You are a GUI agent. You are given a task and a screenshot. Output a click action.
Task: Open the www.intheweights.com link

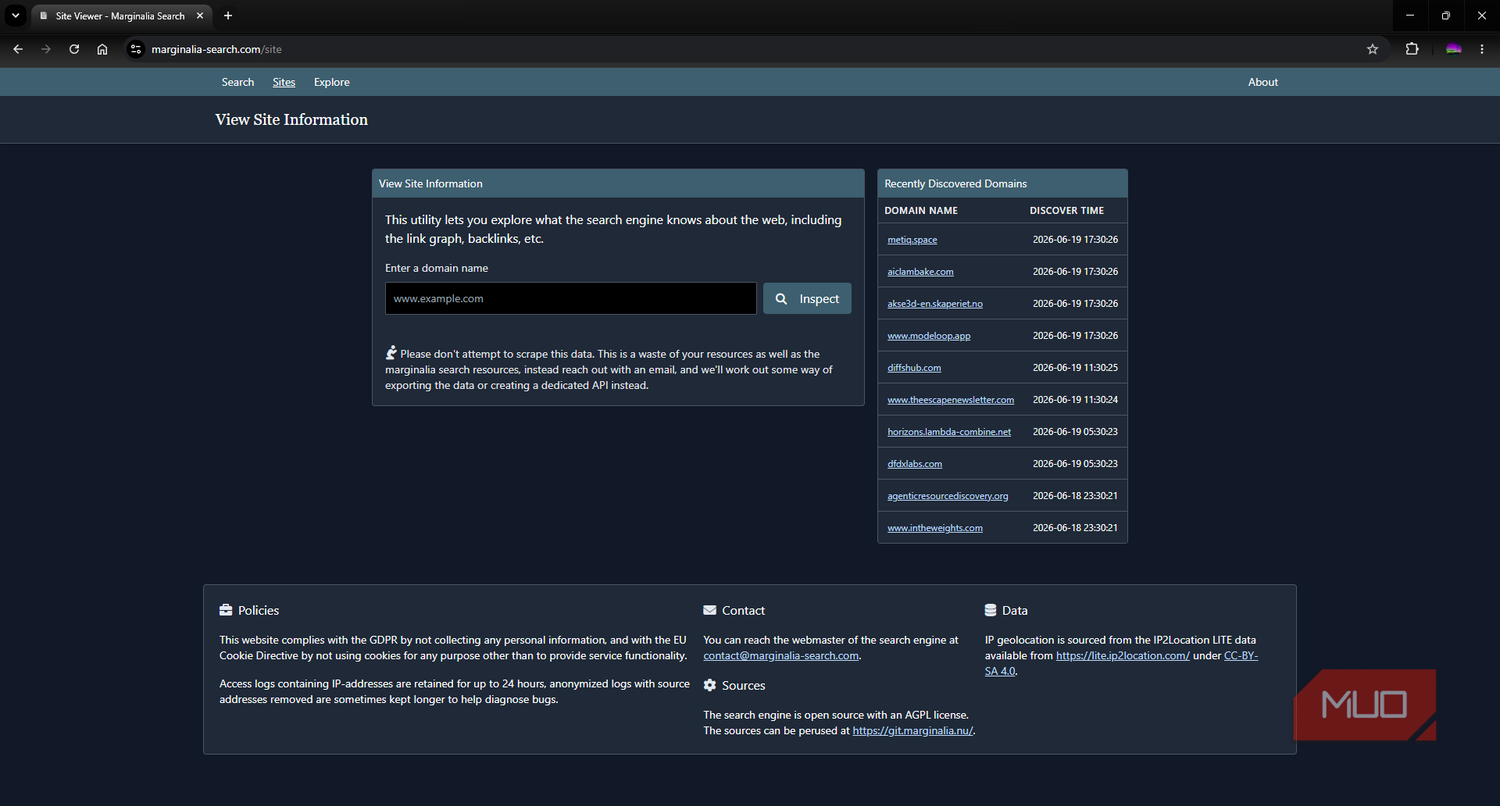(x=935, y=528)
